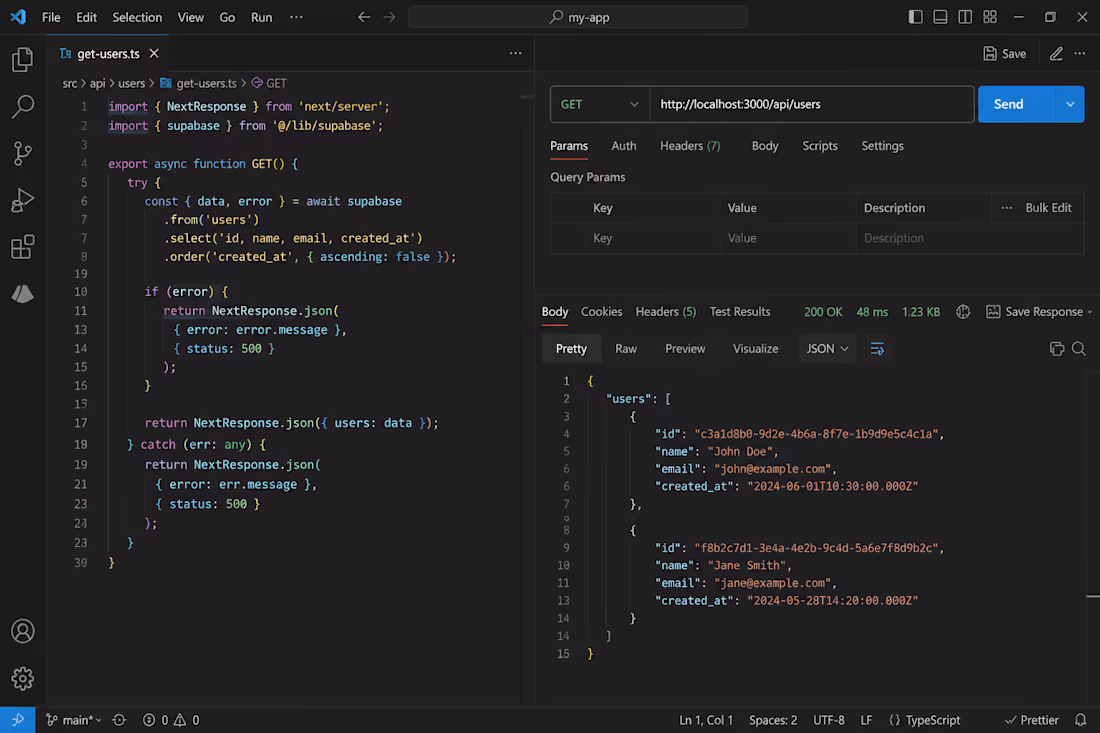This screenshot has width=1100, height=733.
Task: Open the more actions ellipsis beside the pencil
Action: click(1080, 53)
